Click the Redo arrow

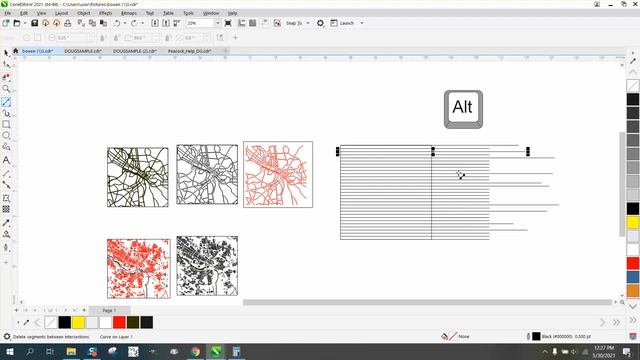[x=134, y=23]
